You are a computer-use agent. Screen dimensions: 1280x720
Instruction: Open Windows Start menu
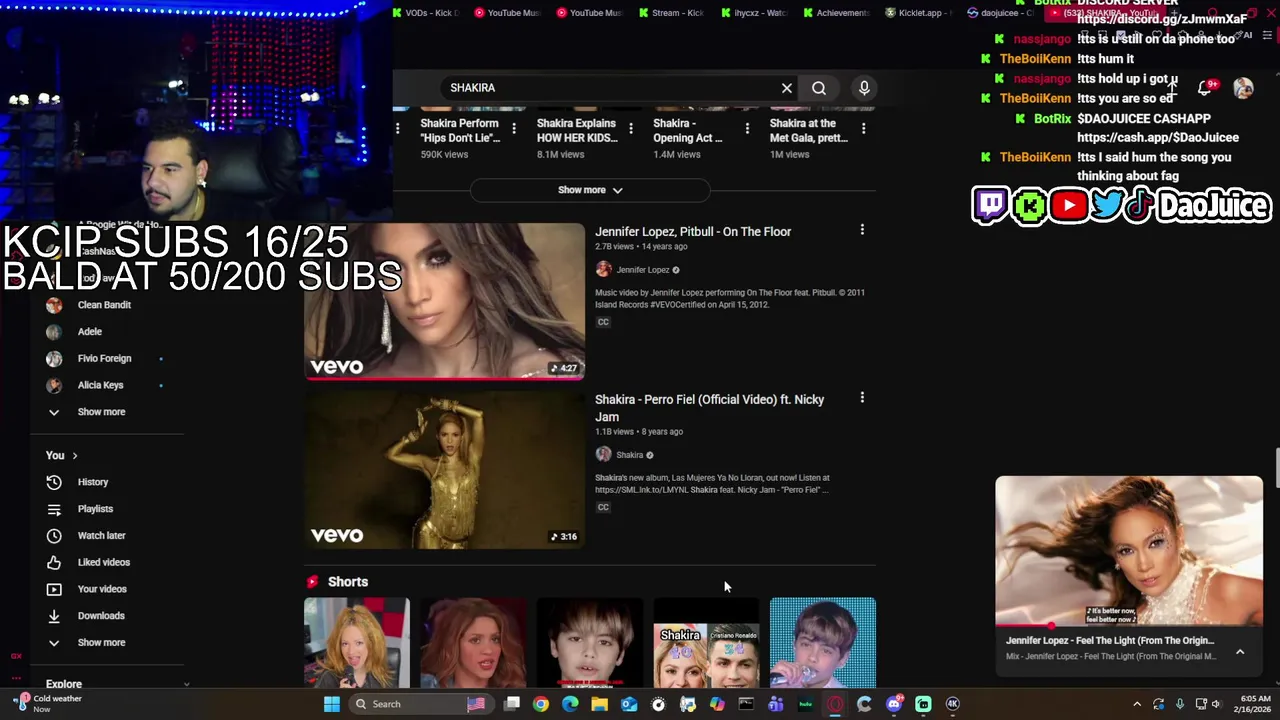(x=331, y=704)
